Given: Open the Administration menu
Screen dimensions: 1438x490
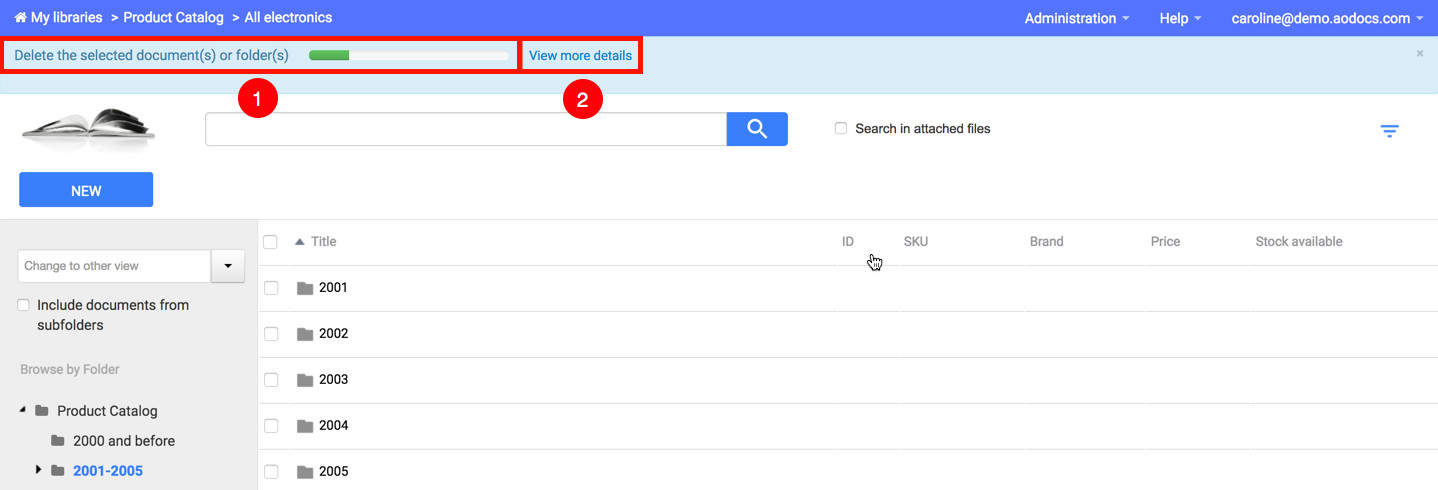Looking at the screenshot, I should coord(1077,18).
